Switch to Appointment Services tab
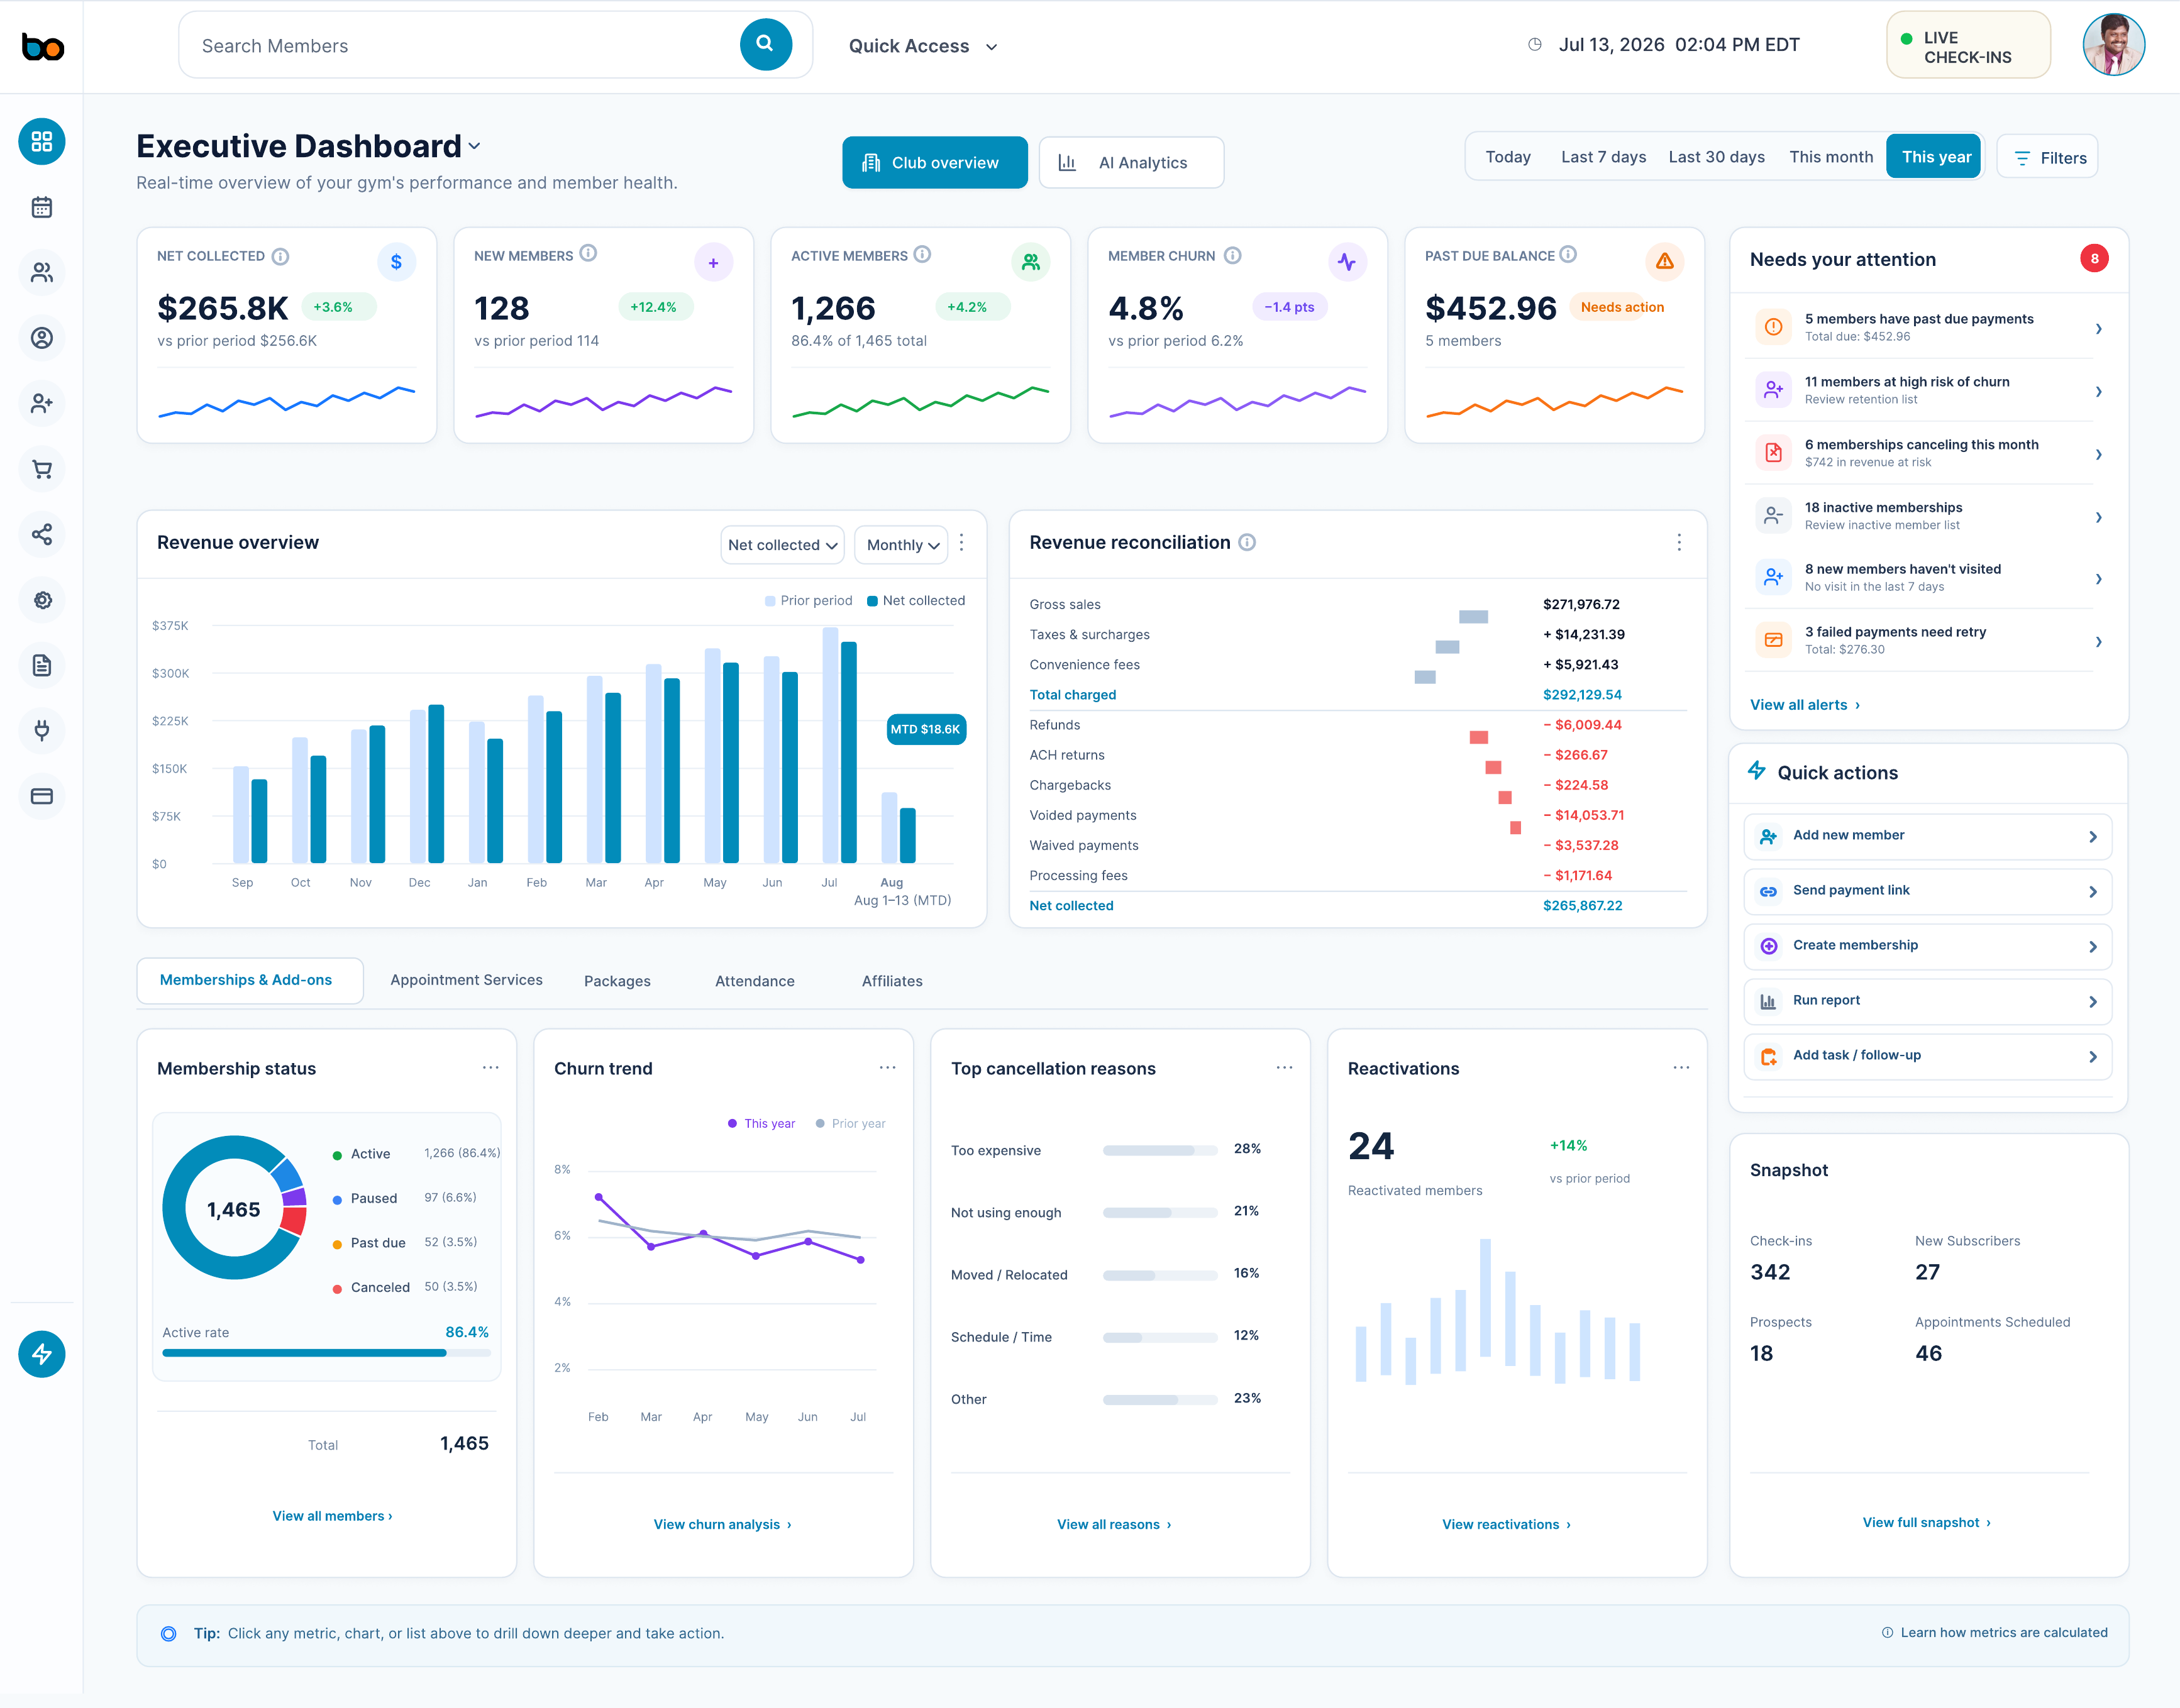Image resolution: width=2180 pixels, height=1708 pixels. pyautogui.click(x=466, y=980)
